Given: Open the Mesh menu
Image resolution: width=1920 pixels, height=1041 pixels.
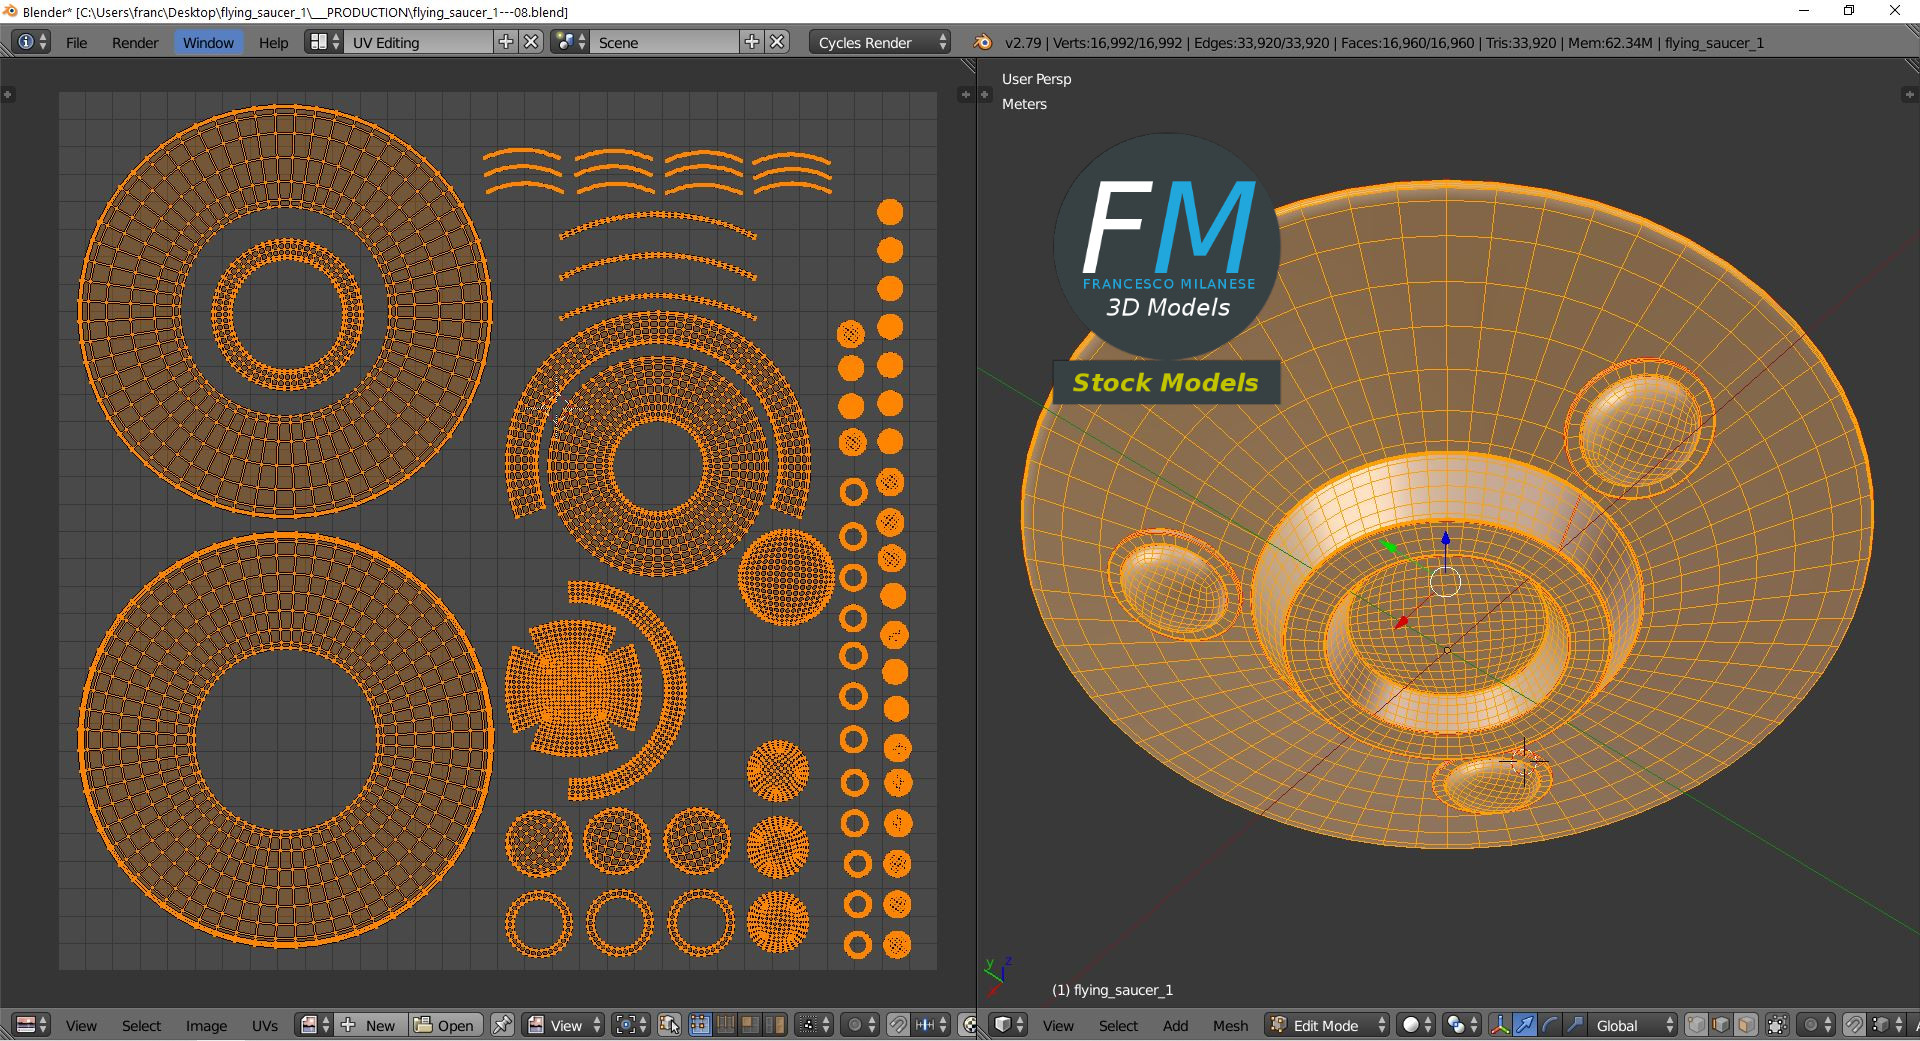Looking at the screenshot, I should tap(1230, 1025).
